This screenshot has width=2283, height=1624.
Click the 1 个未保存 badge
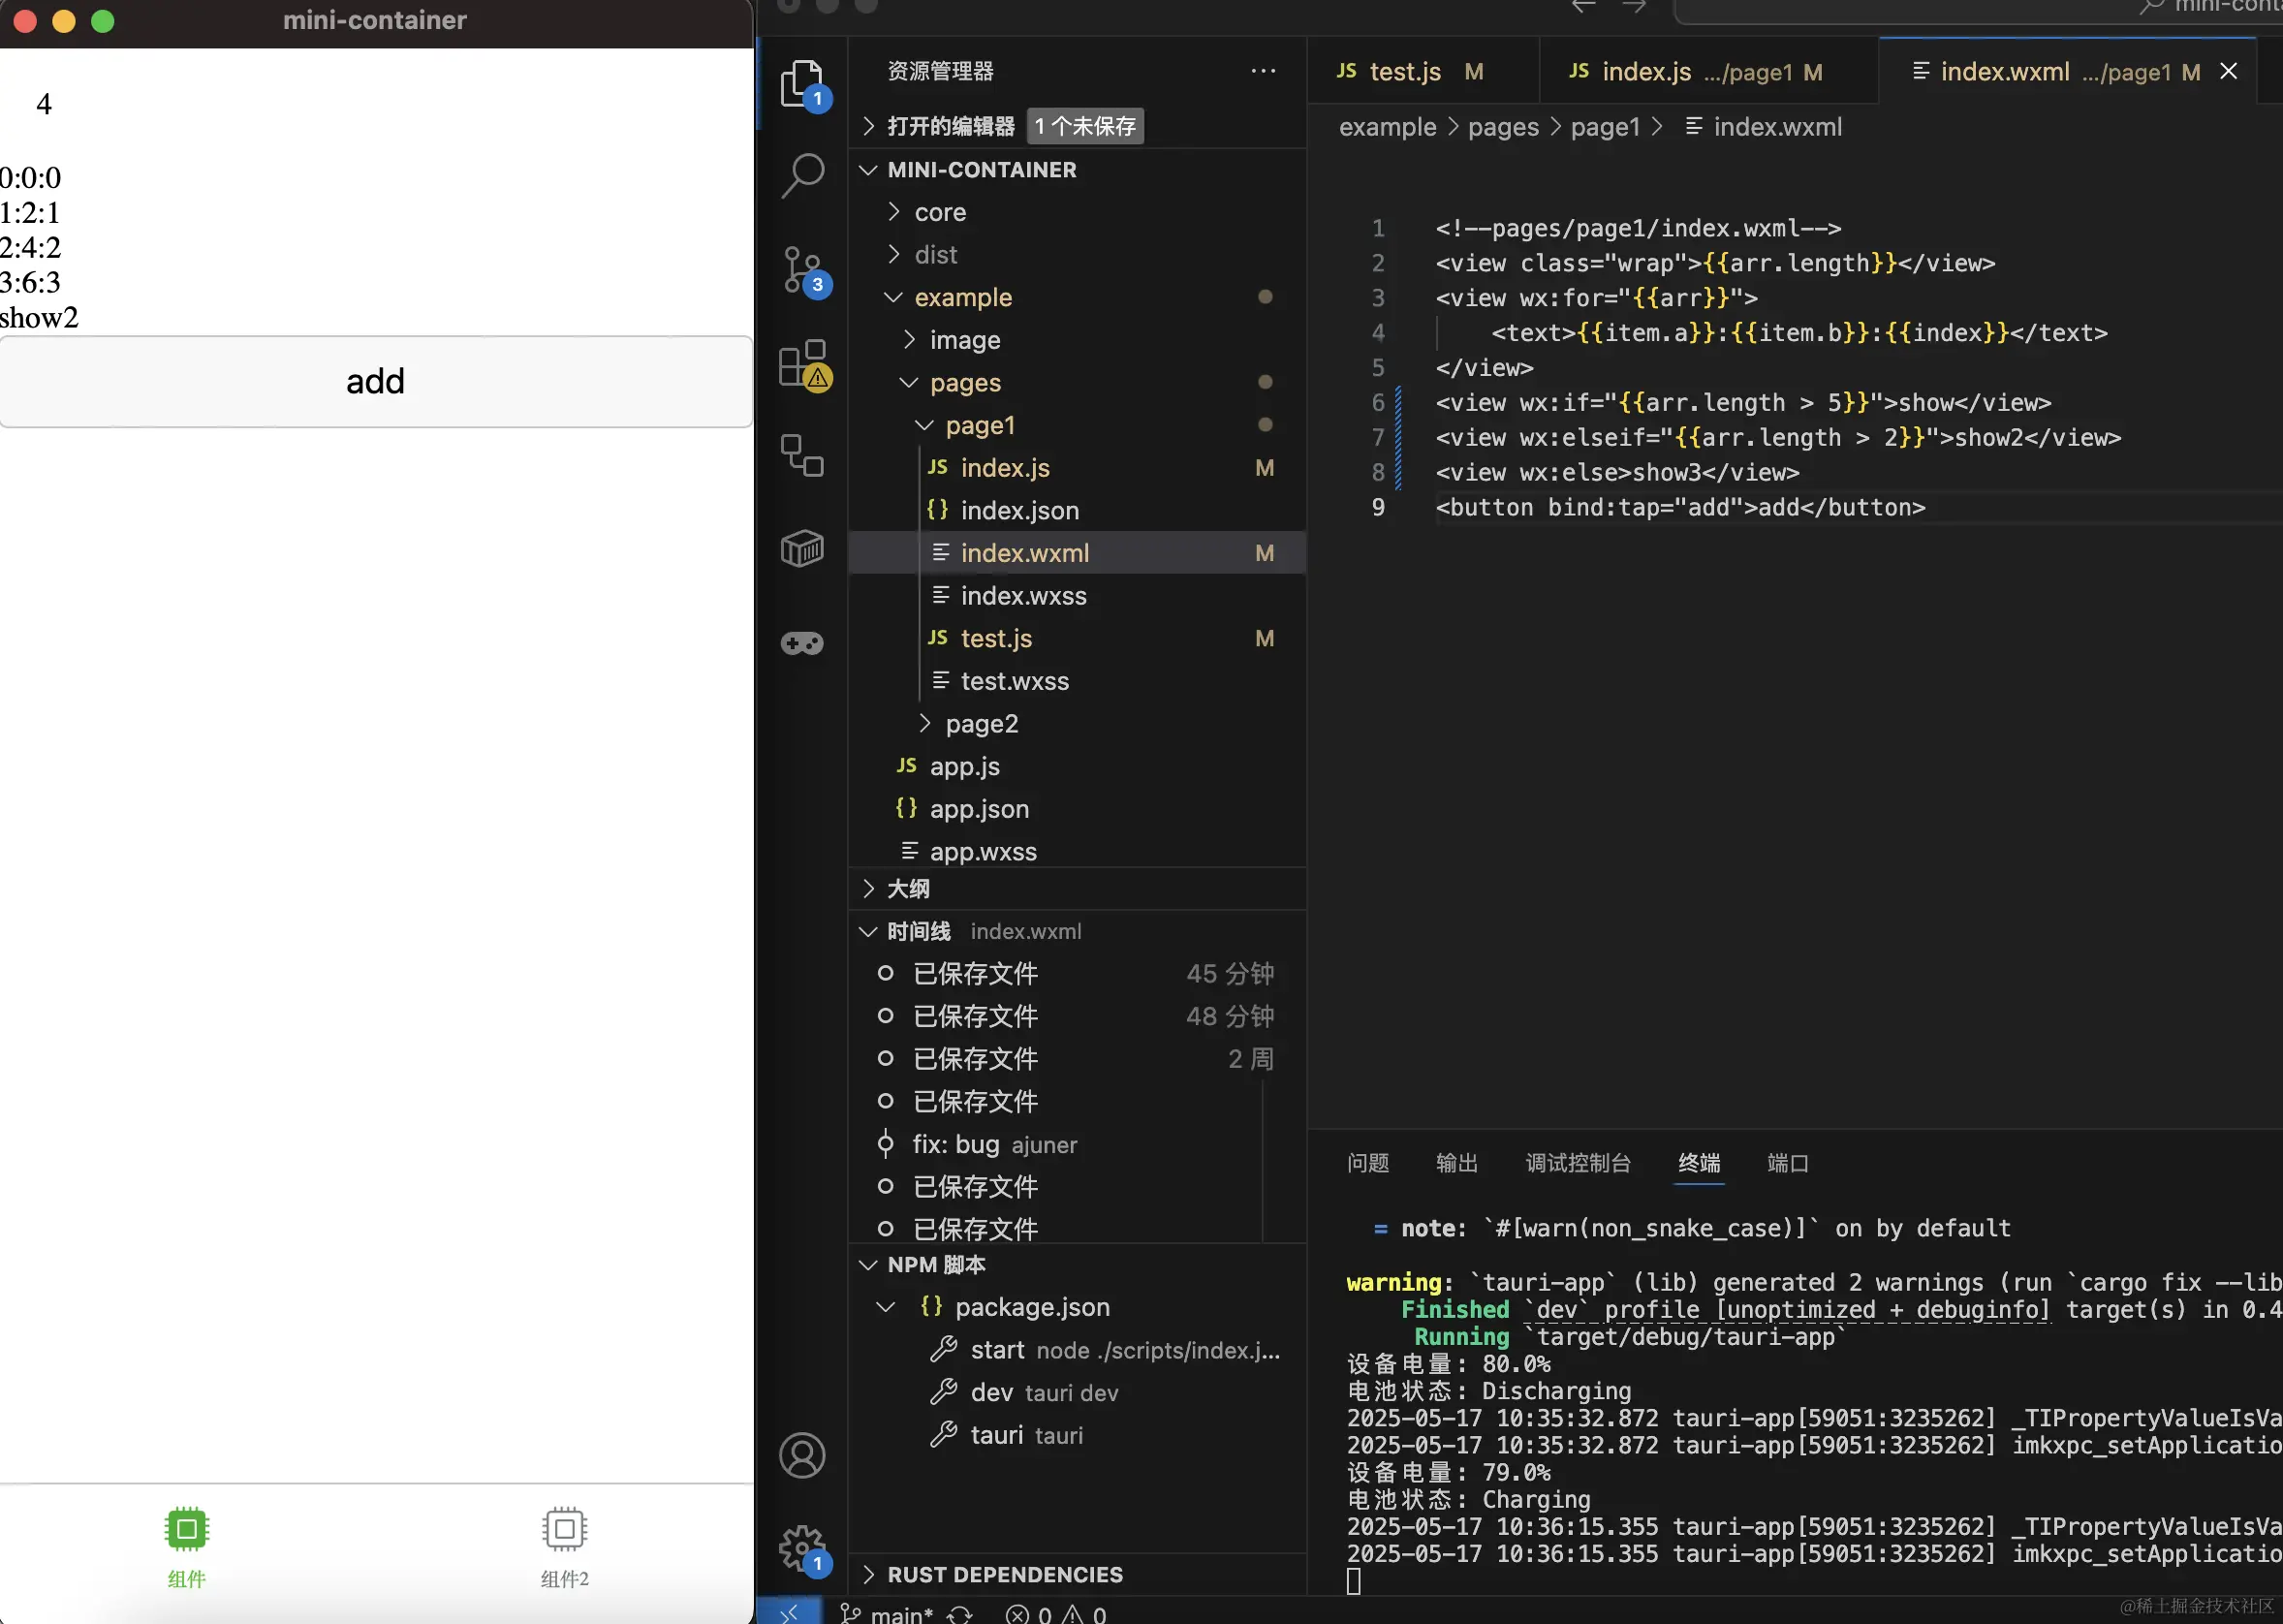tap(1085, 126)
